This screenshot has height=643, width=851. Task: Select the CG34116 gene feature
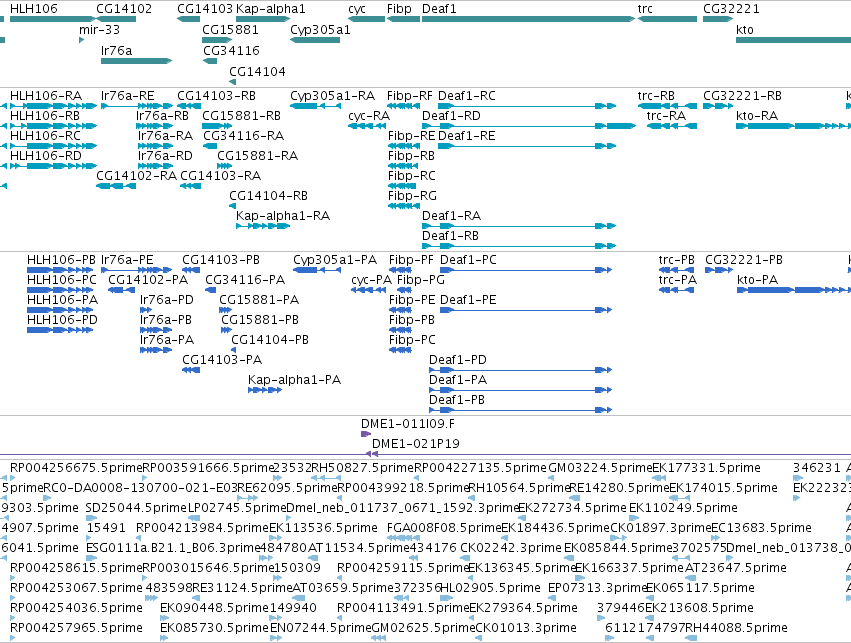coord(210,61)
